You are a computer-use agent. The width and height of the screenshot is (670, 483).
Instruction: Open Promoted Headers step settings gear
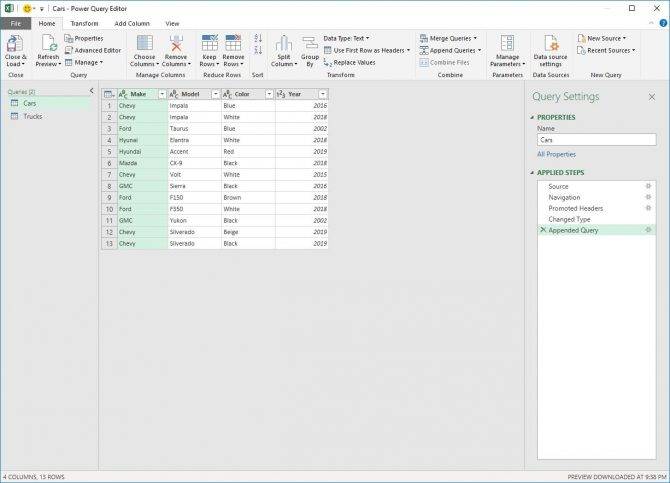[x=648, y=208]
